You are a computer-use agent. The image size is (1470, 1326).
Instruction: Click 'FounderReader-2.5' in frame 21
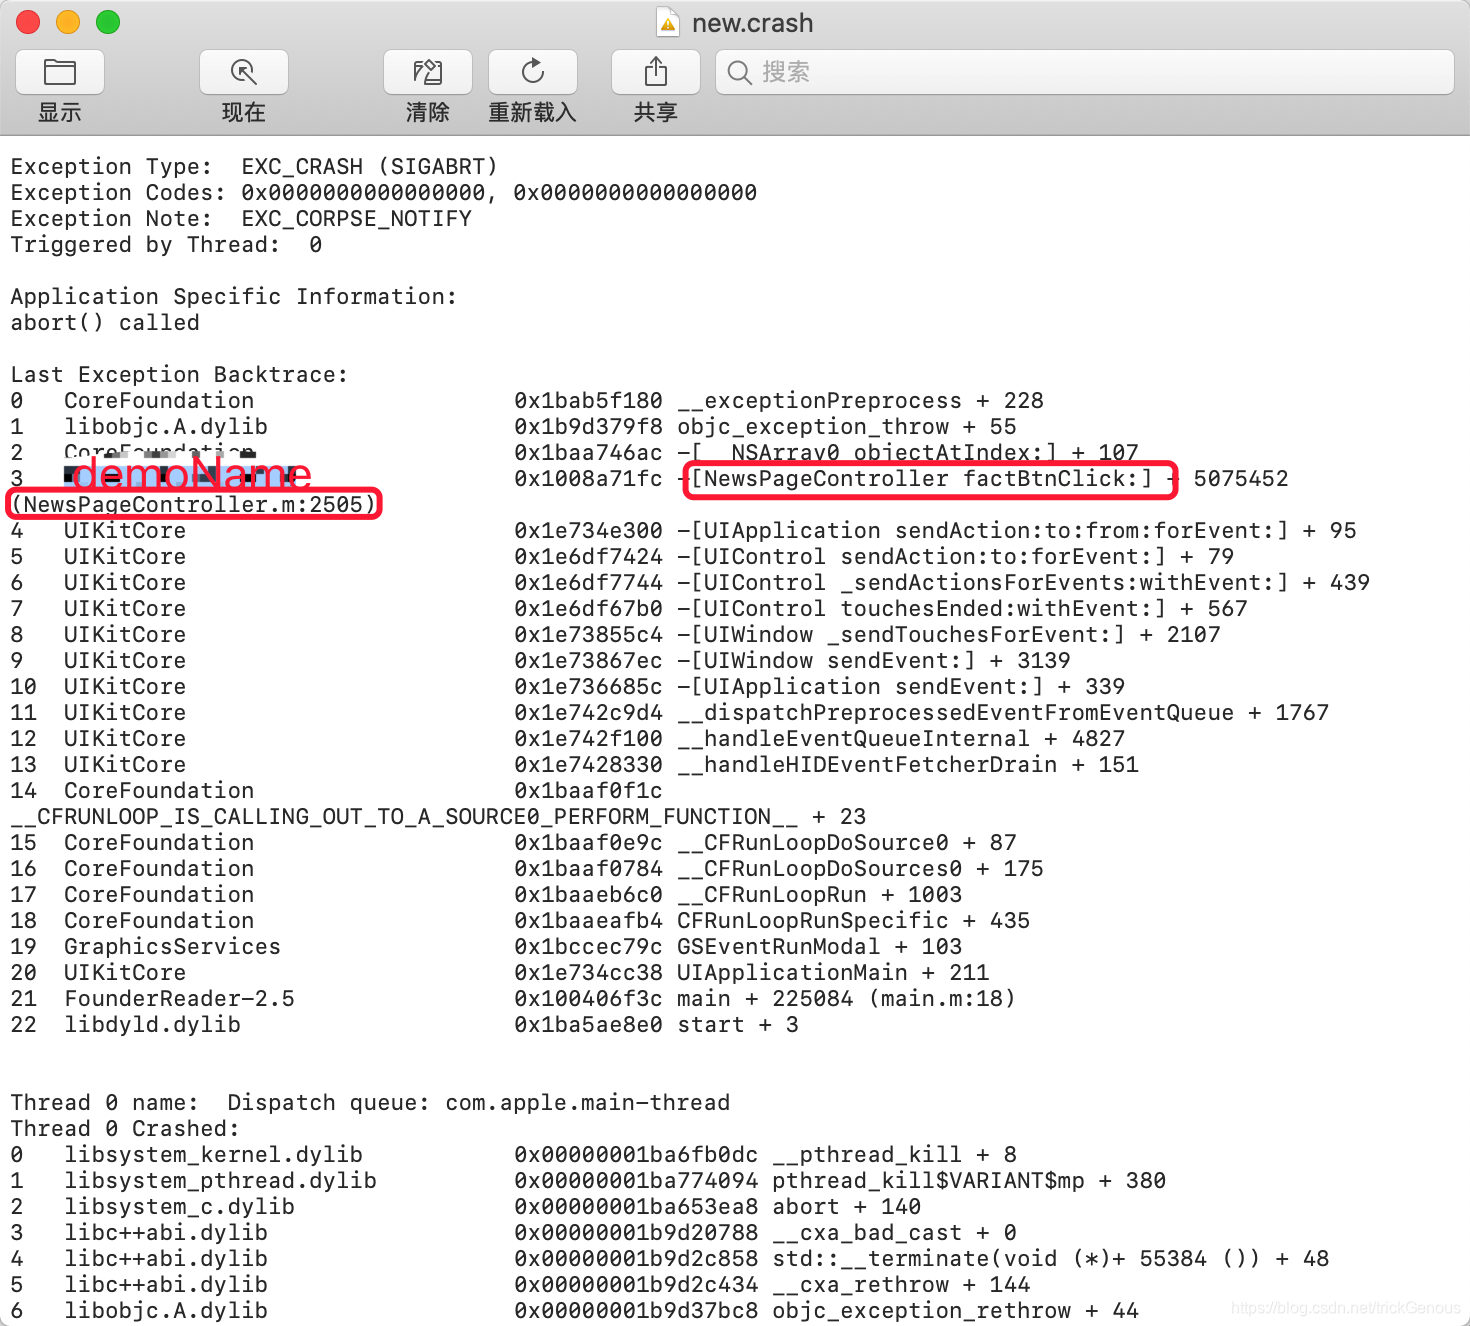tap(179, 998)
